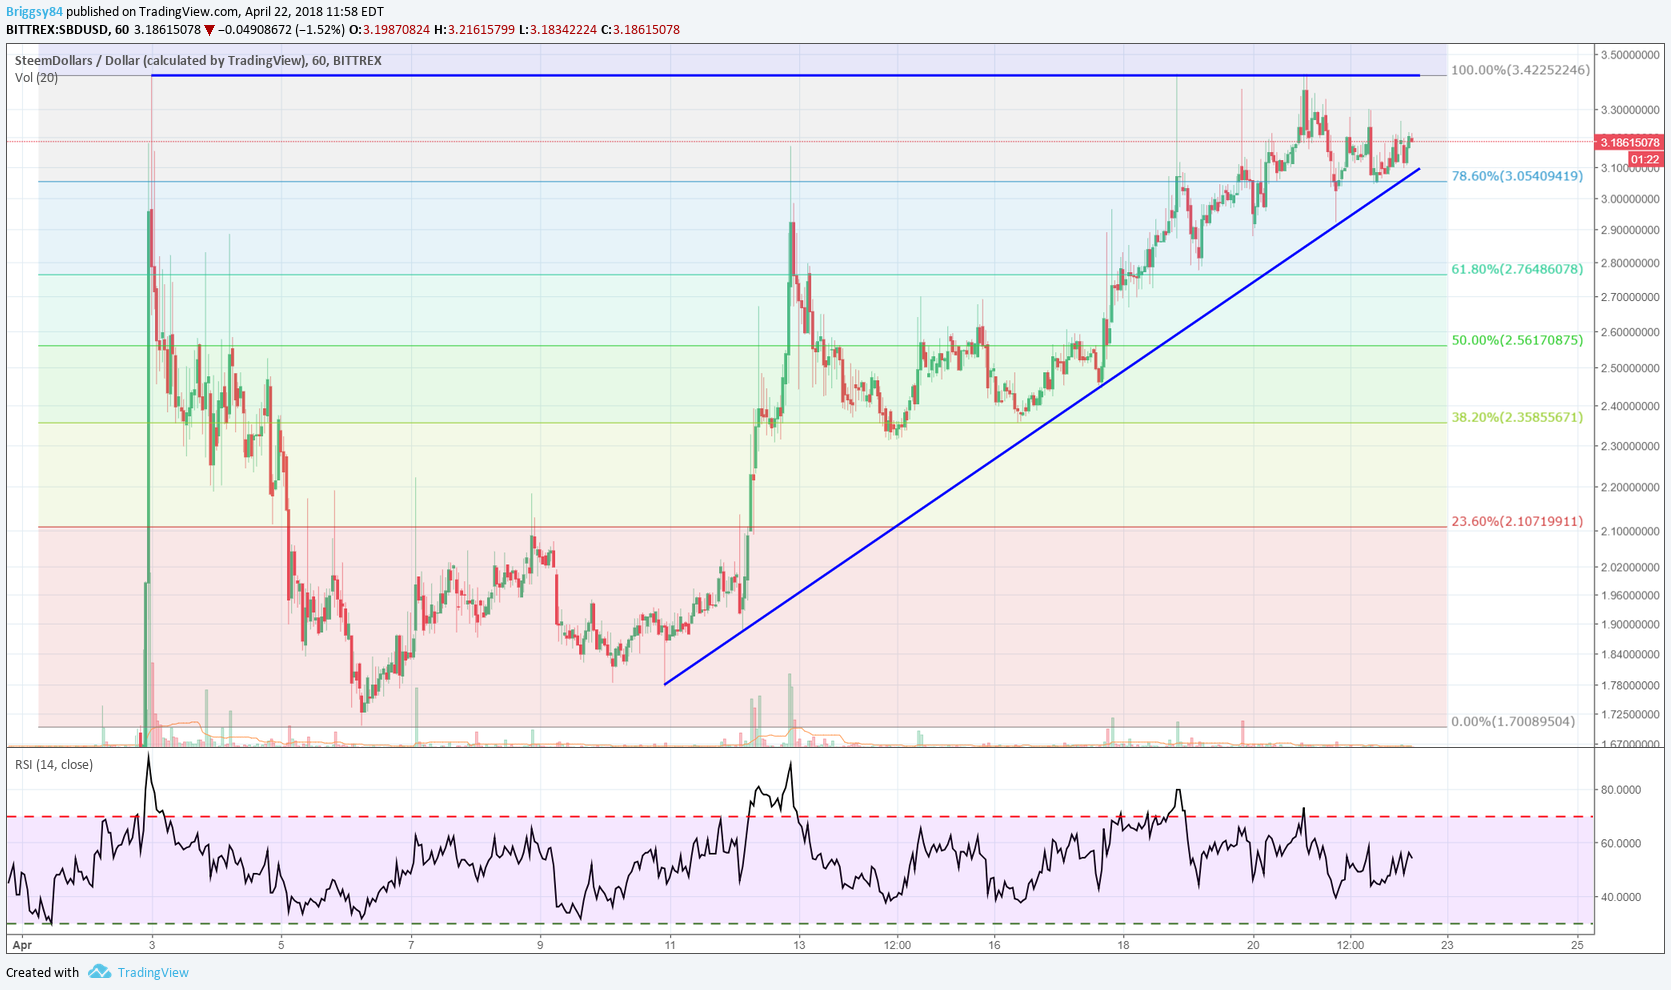The image size is (1671, 990).
Task: Click the 1.78000000 price axis label
Action: [1632, 685]
